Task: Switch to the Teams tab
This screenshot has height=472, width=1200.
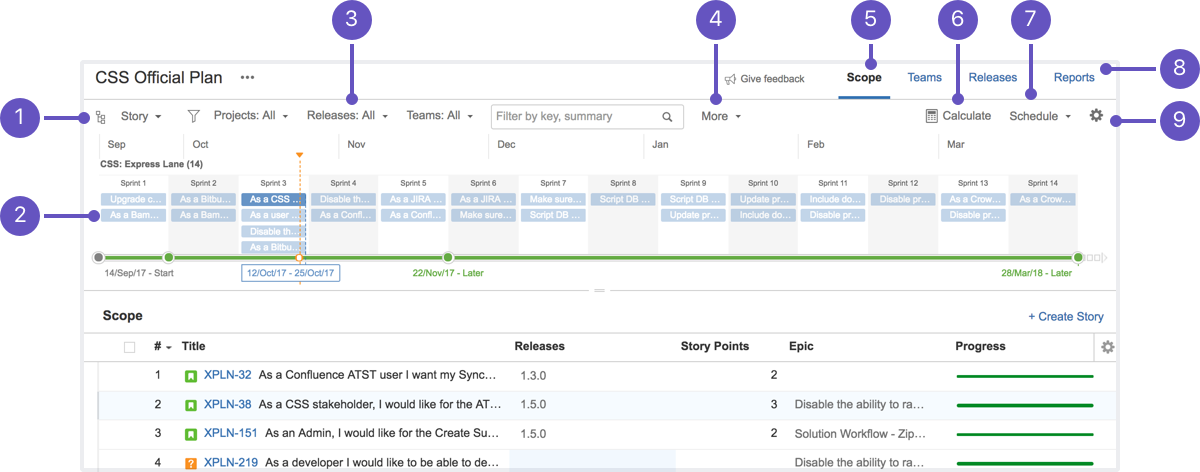Action: (925, 77)
